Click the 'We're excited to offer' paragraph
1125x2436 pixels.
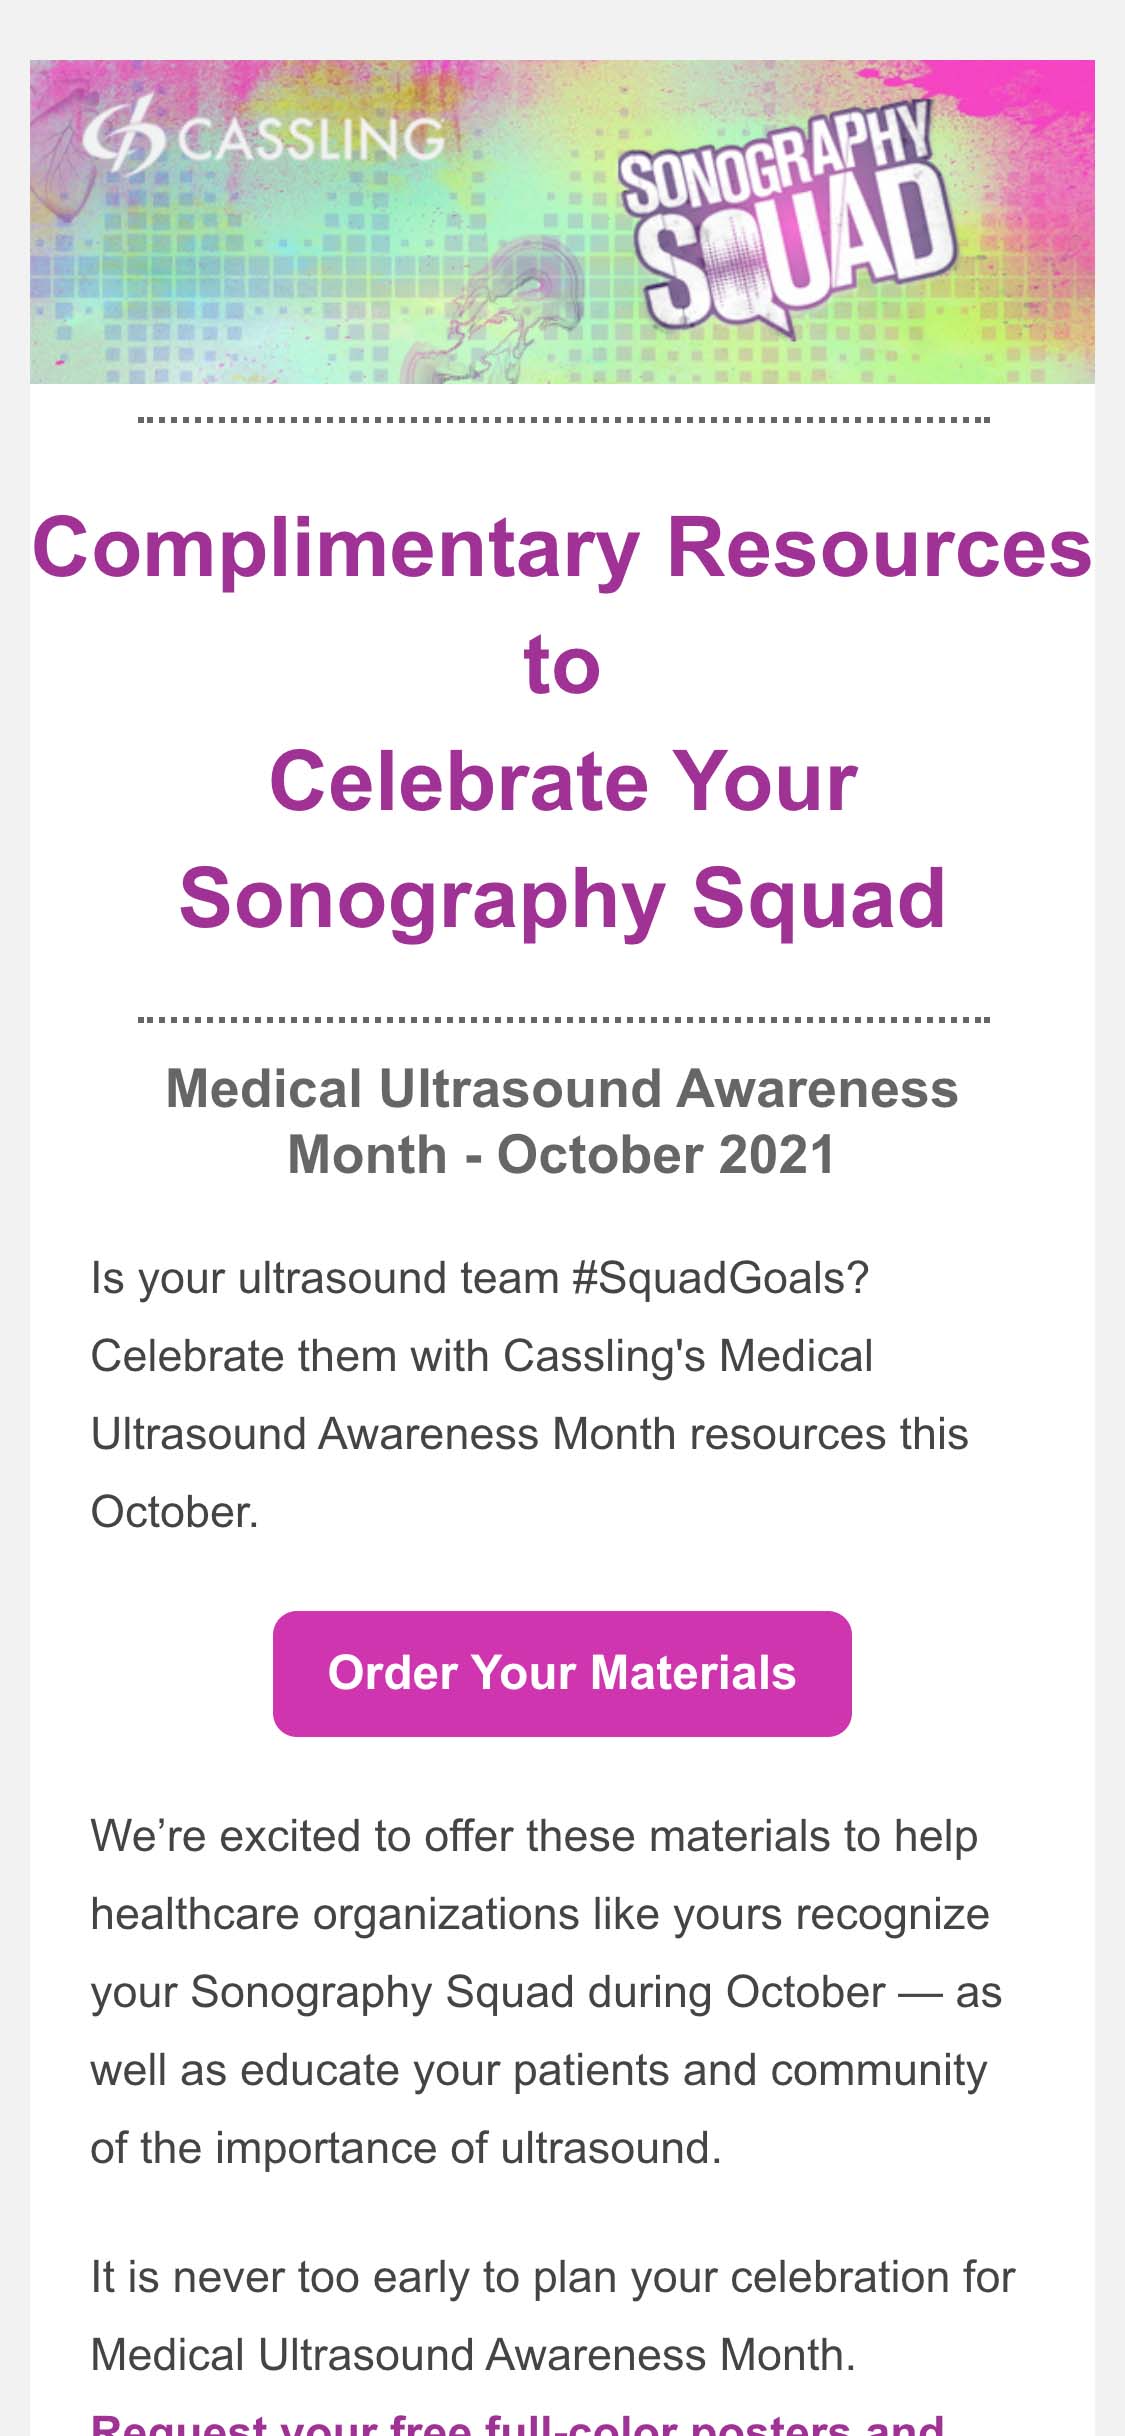(546, 1992)
